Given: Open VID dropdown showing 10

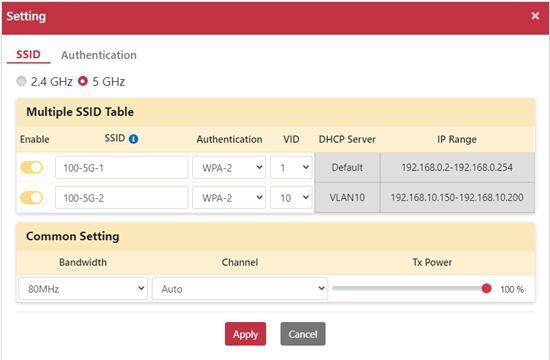Looking at the screenshot, I should click(x=291, y=198).
